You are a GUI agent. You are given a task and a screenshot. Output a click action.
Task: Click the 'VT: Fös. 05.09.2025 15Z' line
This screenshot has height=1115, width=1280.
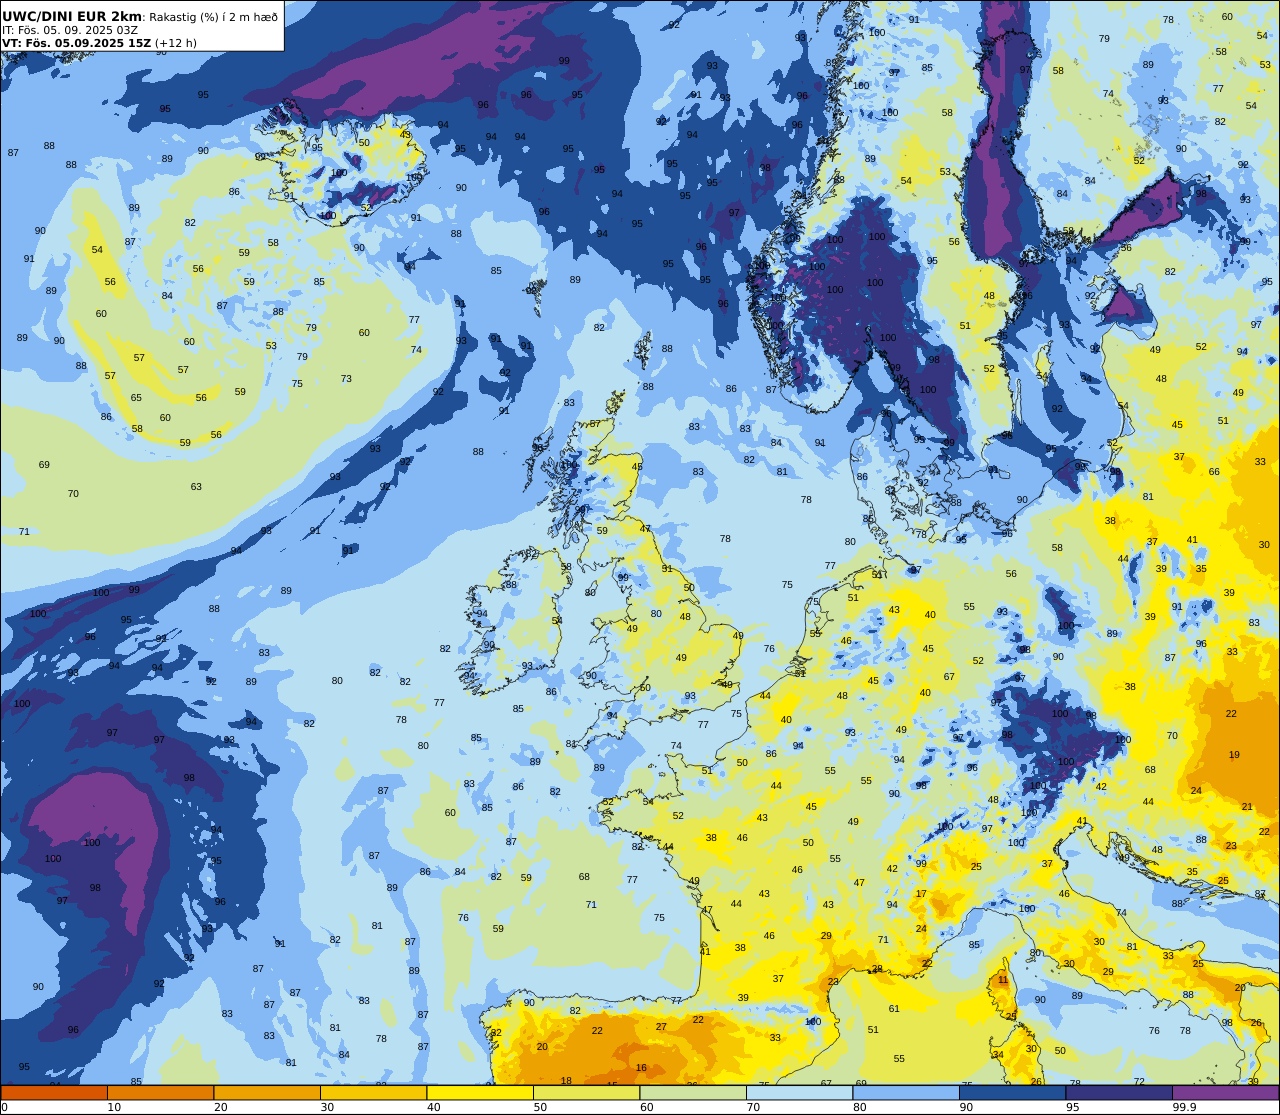[x=76, y=43]
